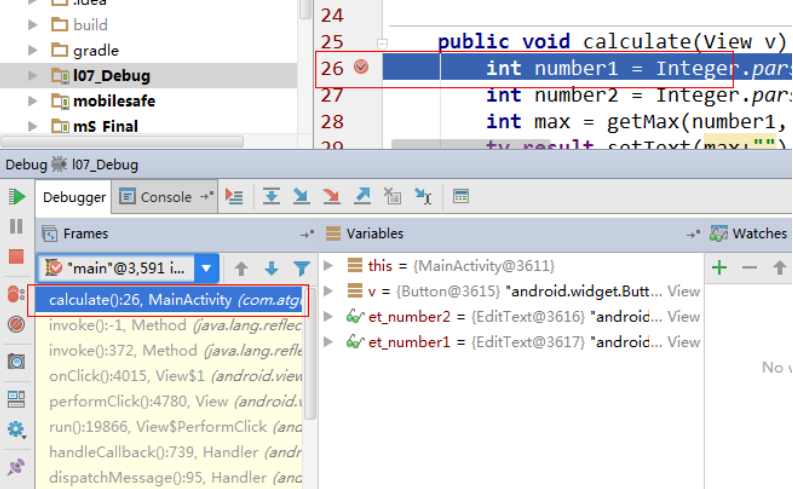
Task: Step over current line
Action: [x=272, y=196]
